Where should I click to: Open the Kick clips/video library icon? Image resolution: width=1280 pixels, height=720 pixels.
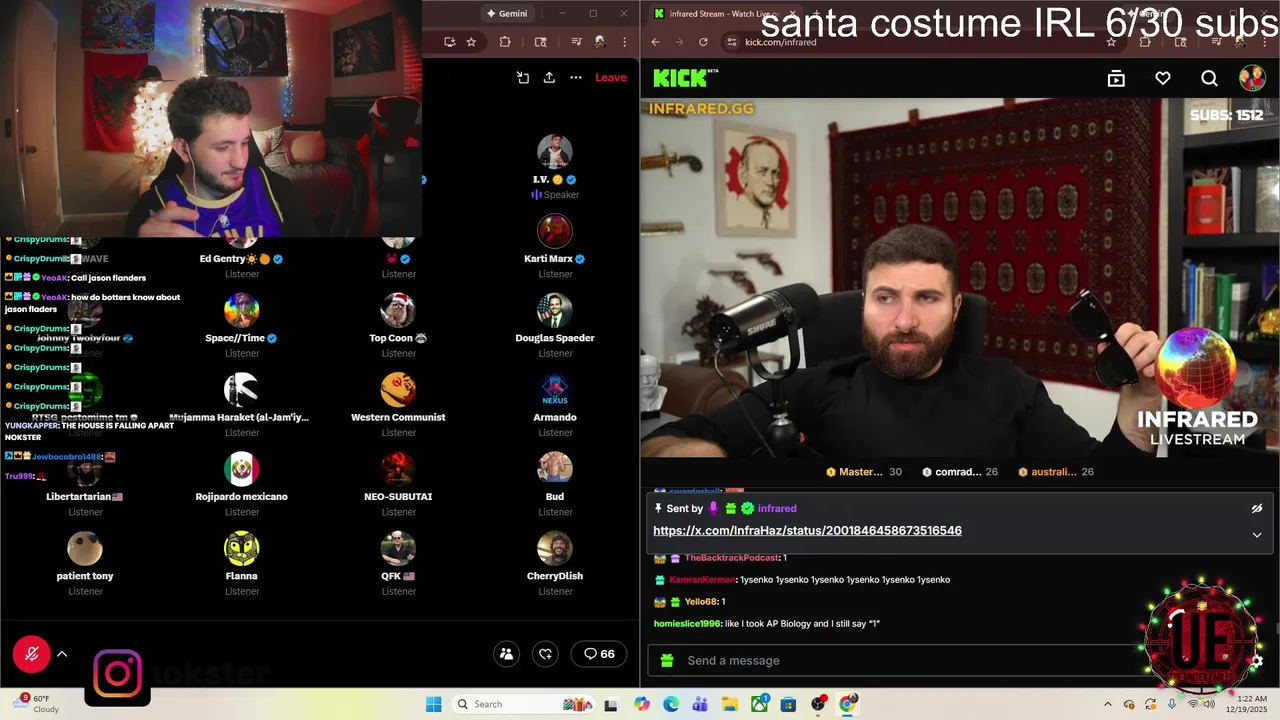tap(1116, 79)
